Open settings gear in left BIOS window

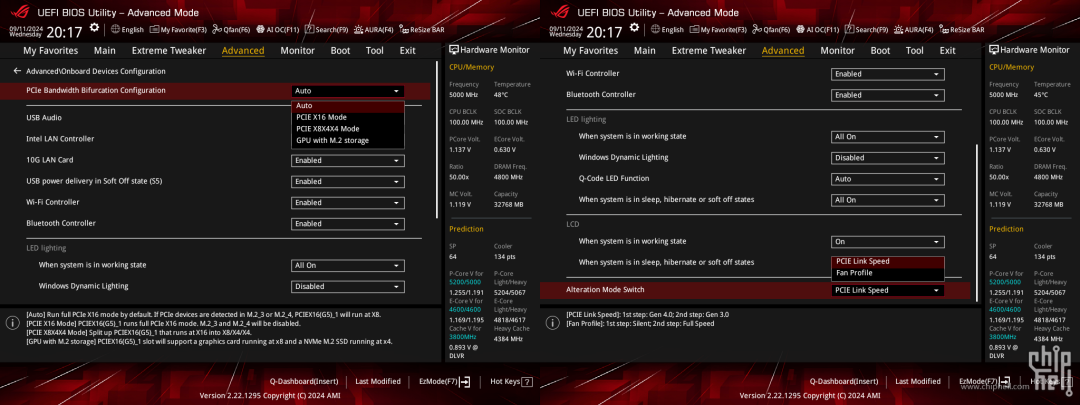pyautogui.click(x=94, y=28)
